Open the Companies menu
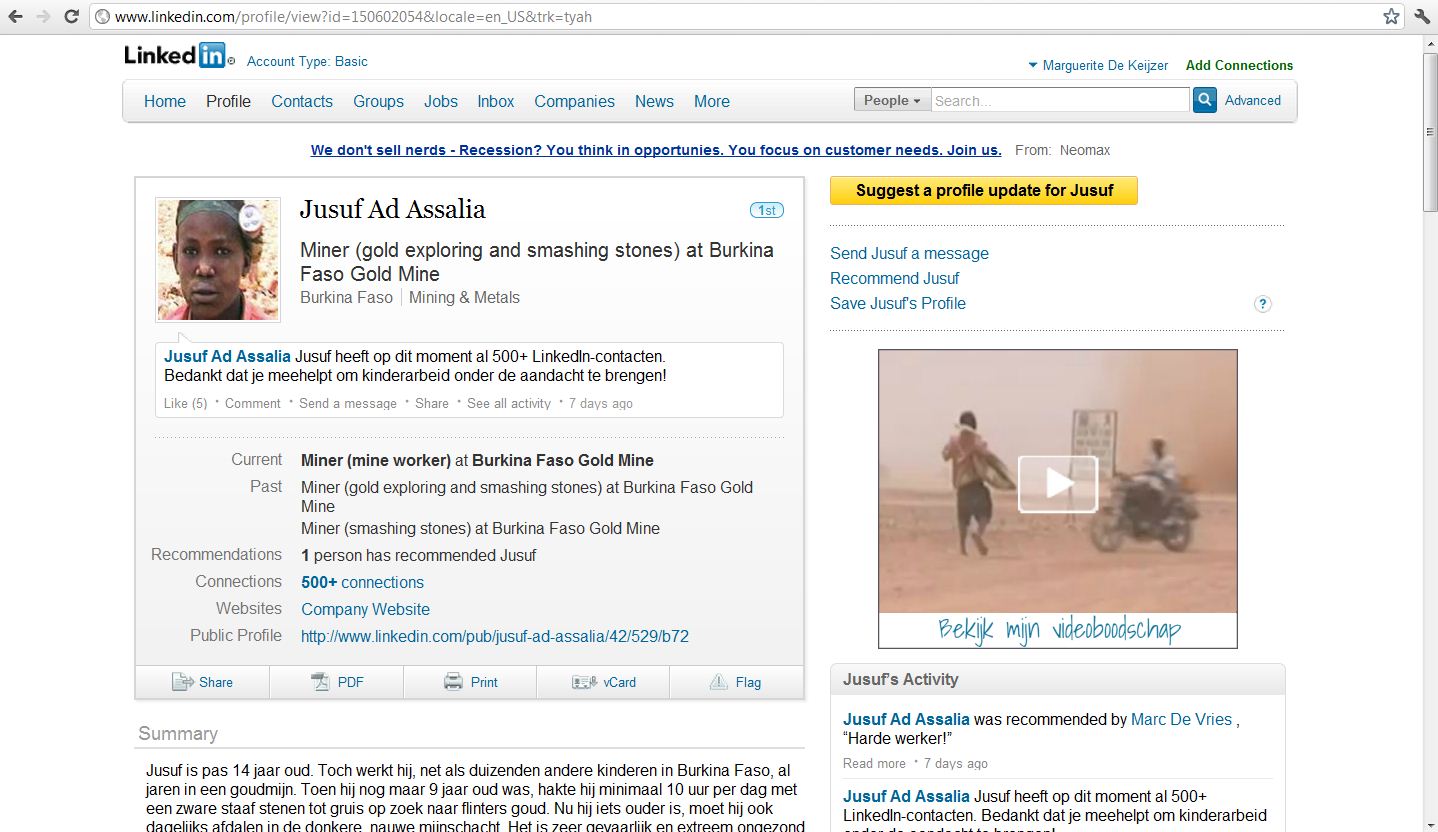 point(574,101)
